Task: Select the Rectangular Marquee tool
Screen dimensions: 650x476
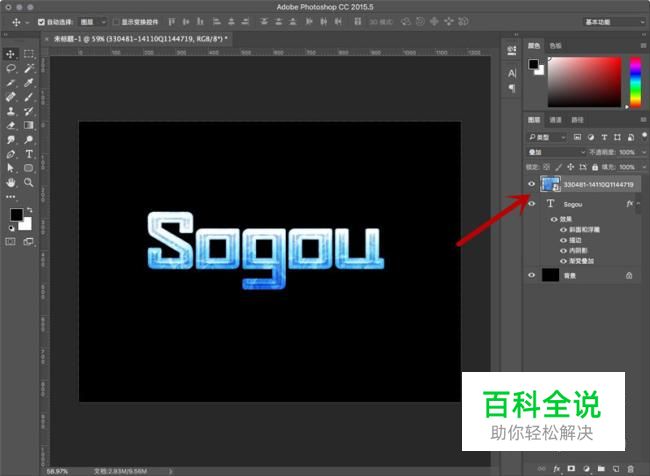Action: [29, 54]
